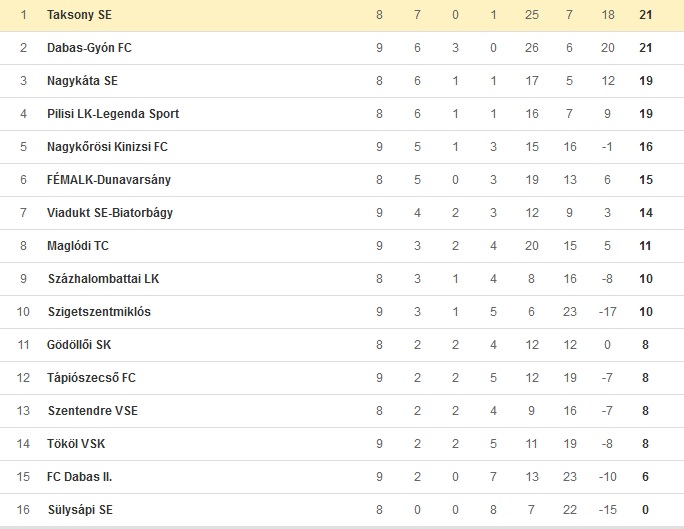684x529 pixels.
Task: Click Taksony SE points total 21
Action: 646,15
